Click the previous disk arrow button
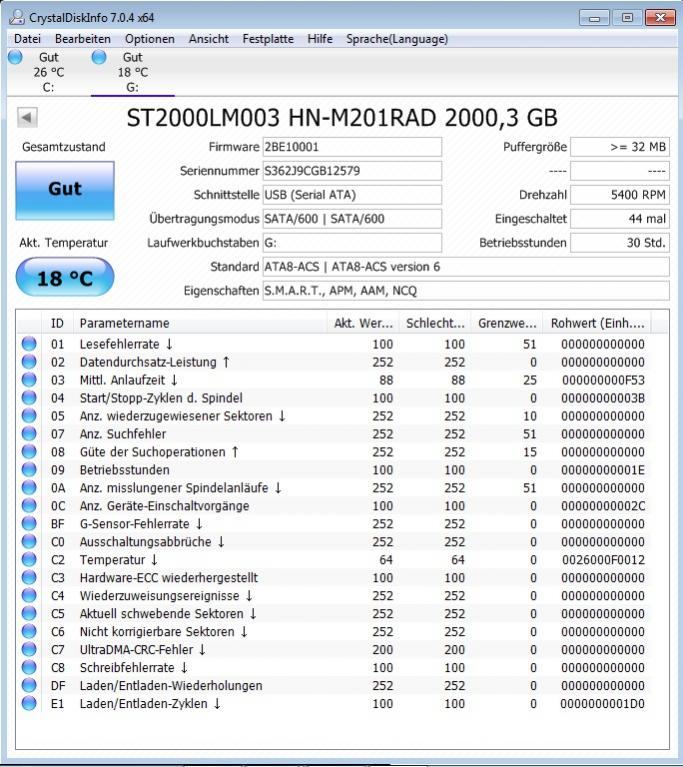This screenshot has width=683, height=767. tap(27, 117)
